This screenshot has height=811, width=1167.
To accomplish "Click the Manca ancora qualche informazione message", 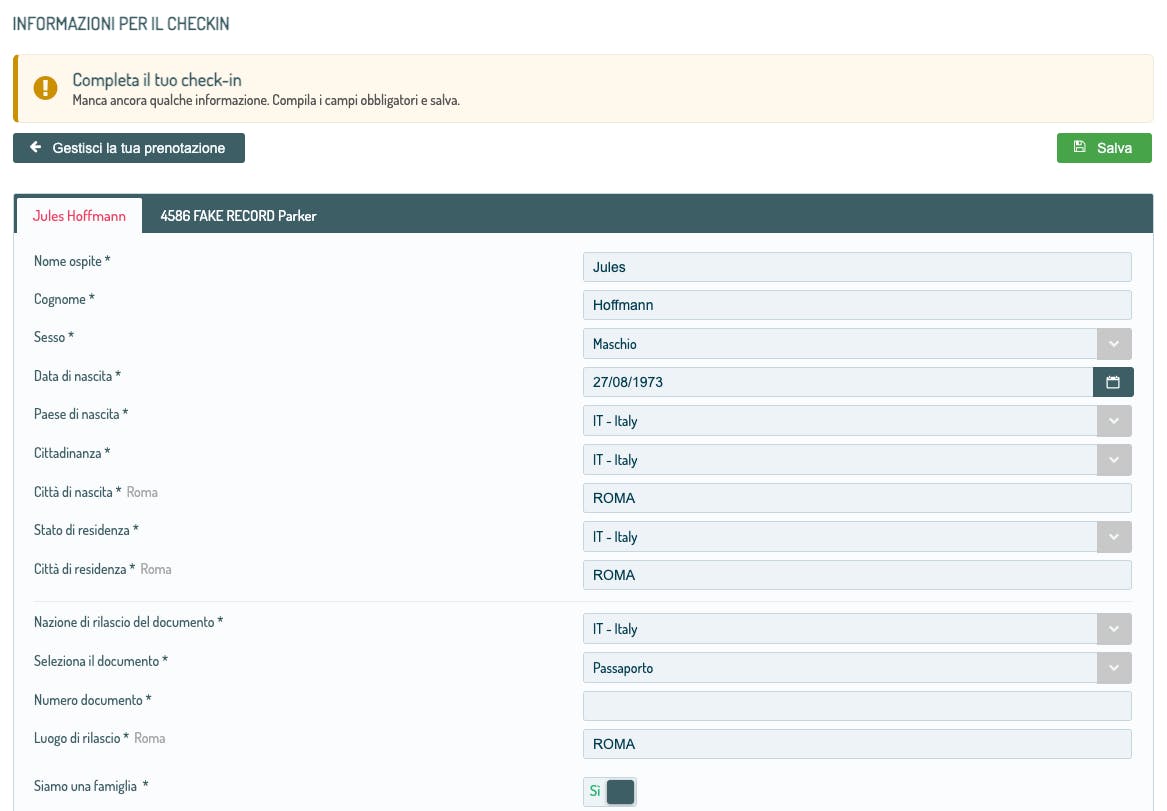I will (x=266, y=100).
